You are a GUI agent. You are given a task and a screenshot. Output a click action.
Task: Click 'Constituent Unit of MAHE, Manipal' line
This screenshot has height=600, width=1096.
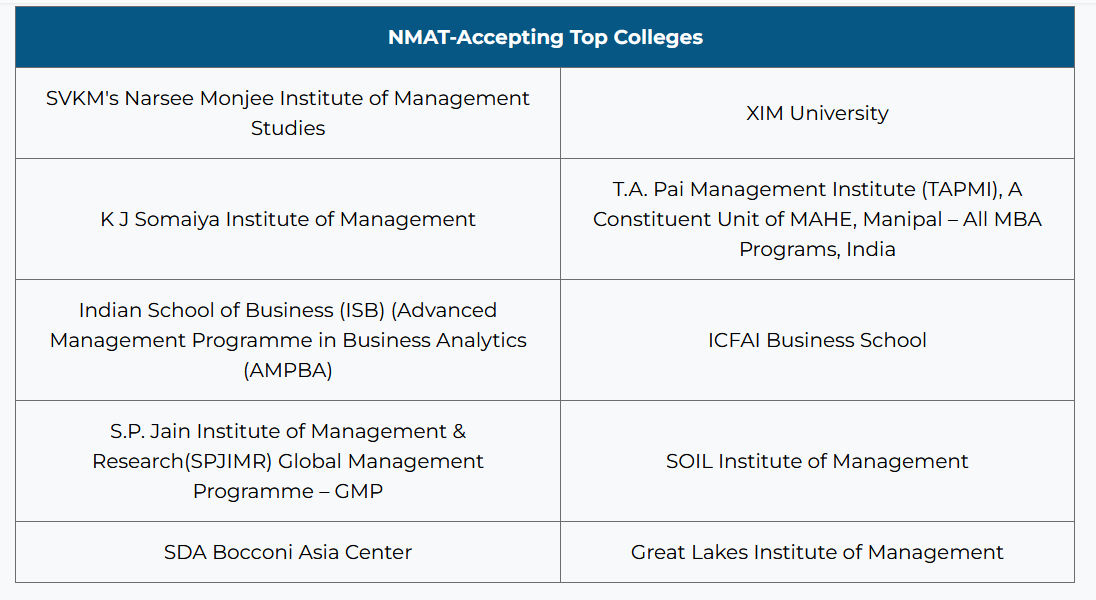(x=817, y=219)
